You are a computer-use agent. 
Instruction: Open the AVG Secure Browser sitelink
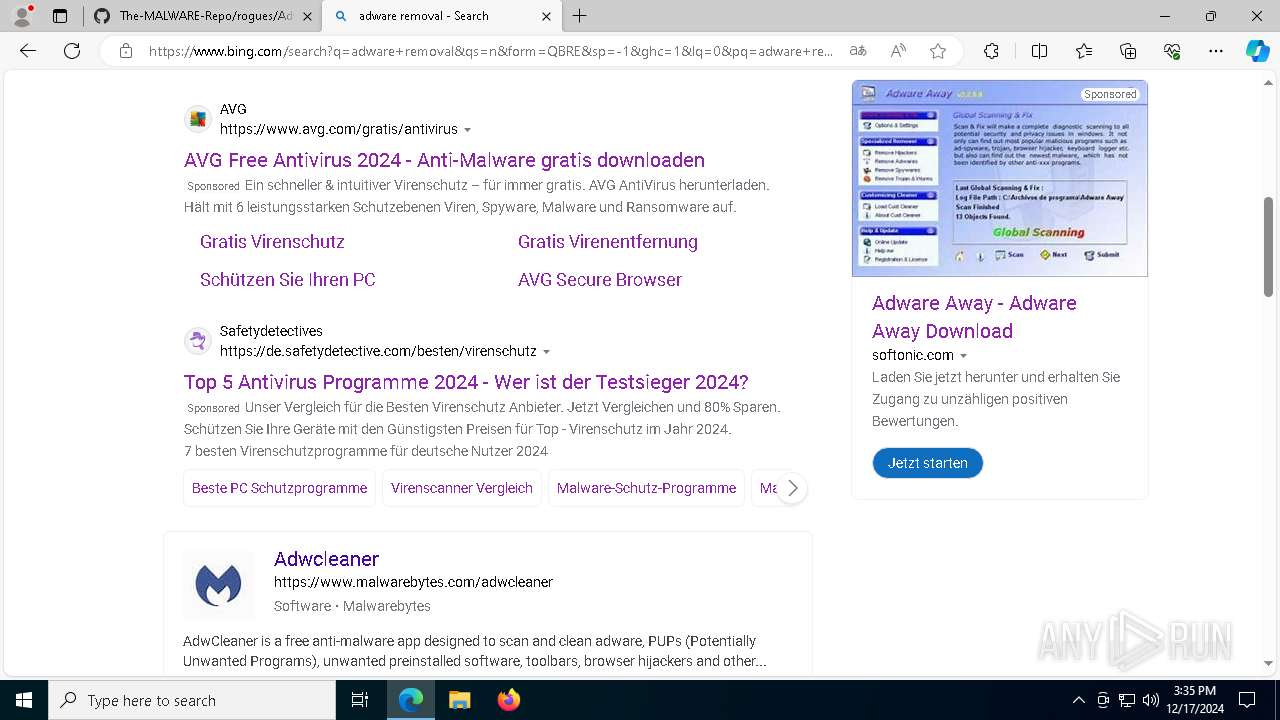click(600, 280)
